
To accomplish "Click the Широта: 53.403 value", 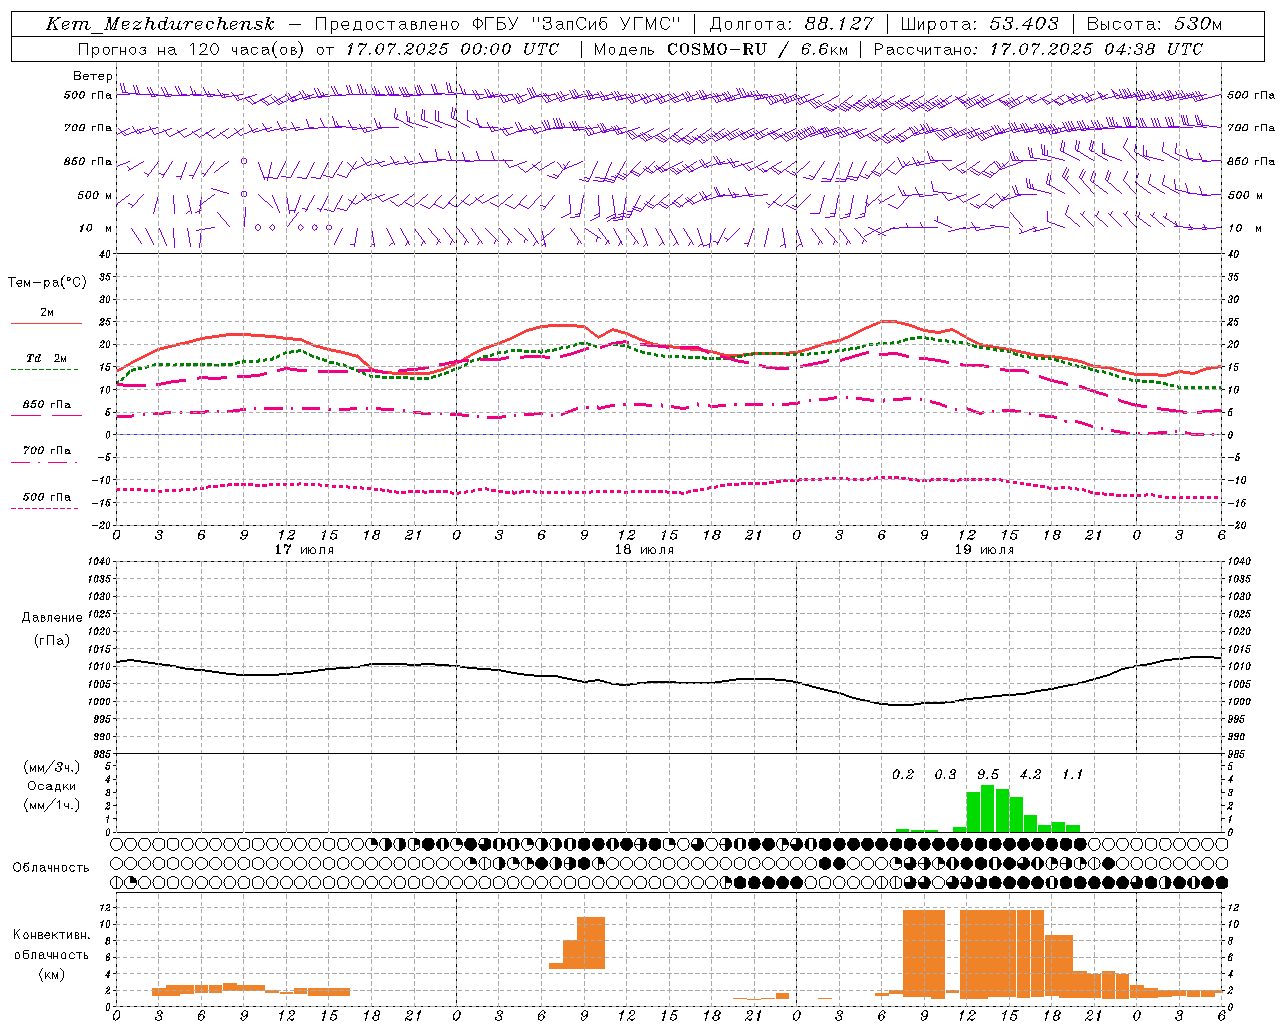I will pos(979,24).
